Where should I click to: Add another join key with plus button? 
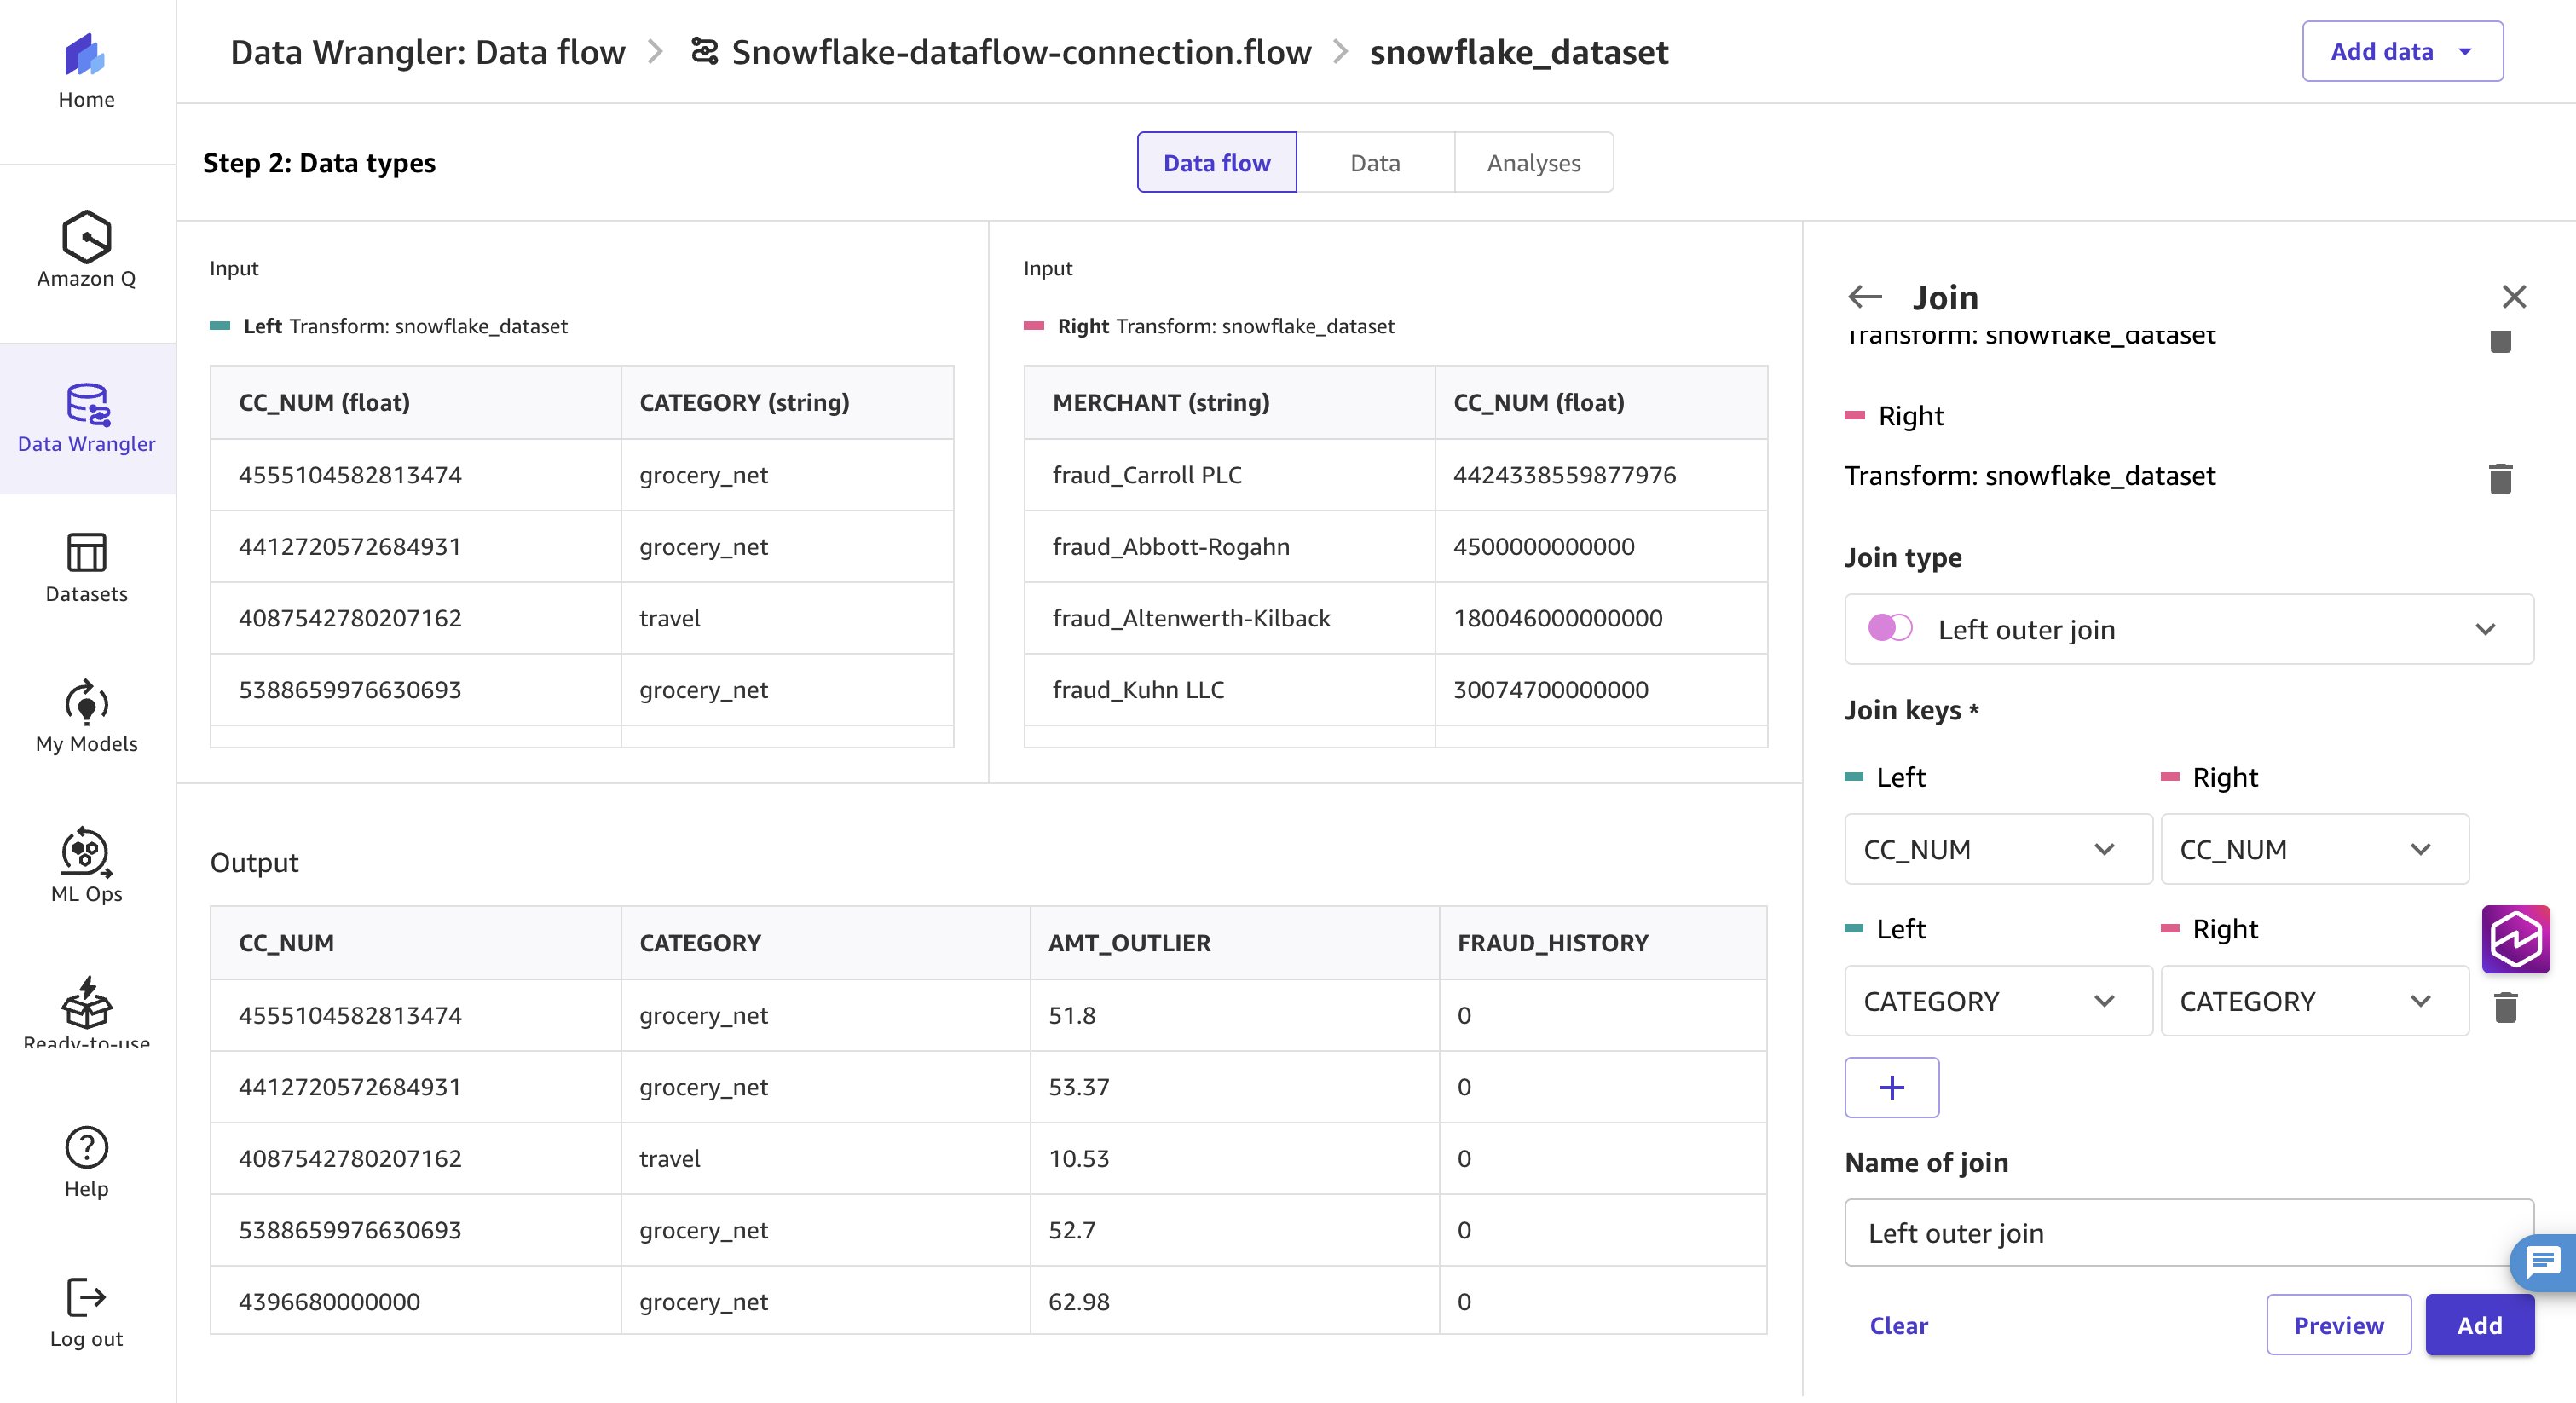1892,1087
